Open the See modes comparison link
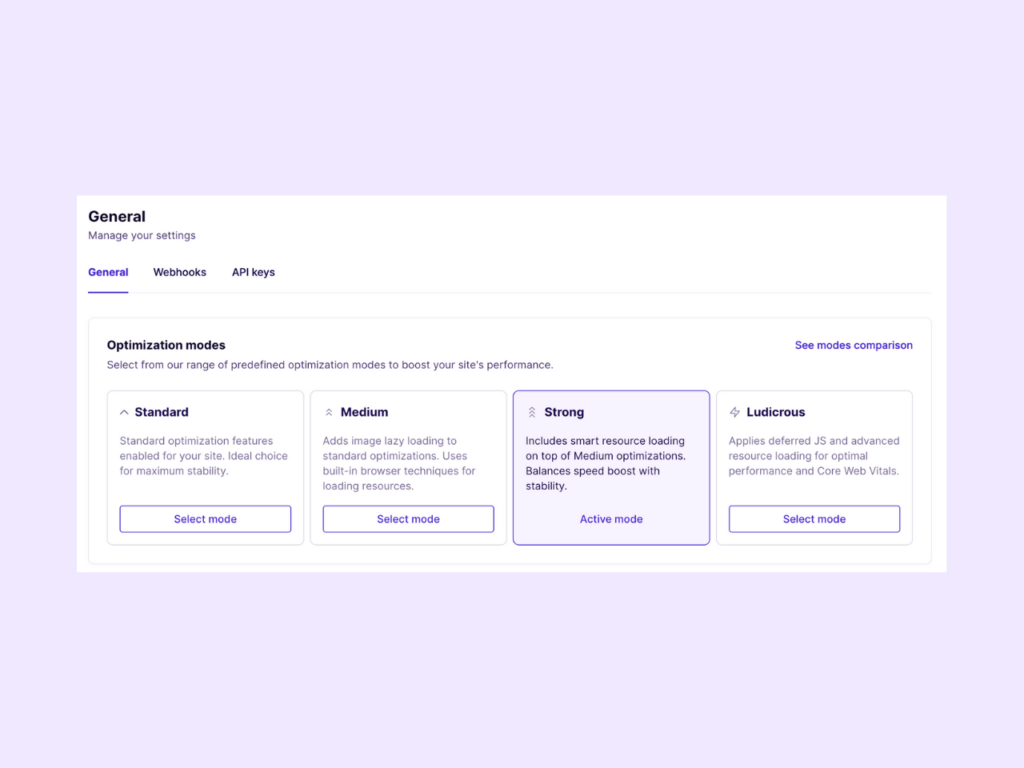 point(854,345)
